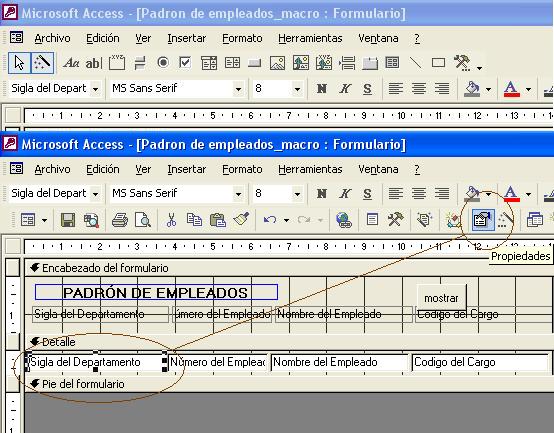Click the Paste clipboard icon
The height and width of the screenshot is (433, 554).
pyautogui.click(x=217, y=220)
